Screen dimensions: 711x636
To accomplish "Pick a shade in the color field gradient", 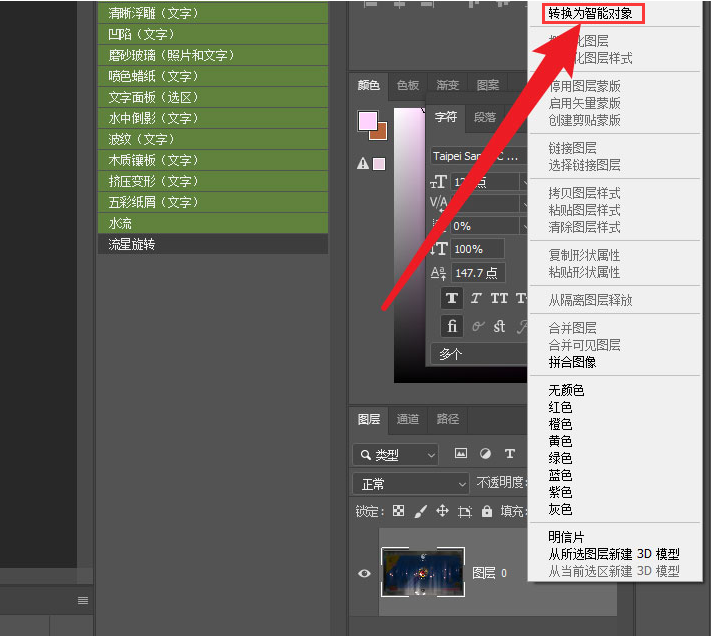I will pyautogui.click(x=409, y=245).
